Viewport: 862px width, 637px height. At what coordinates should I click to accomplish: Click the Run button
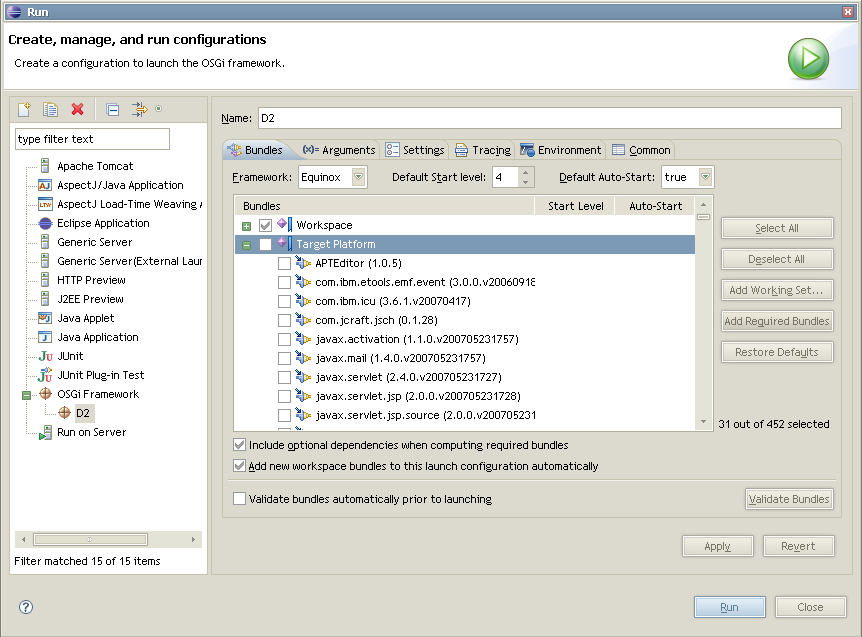coord(729,607)
